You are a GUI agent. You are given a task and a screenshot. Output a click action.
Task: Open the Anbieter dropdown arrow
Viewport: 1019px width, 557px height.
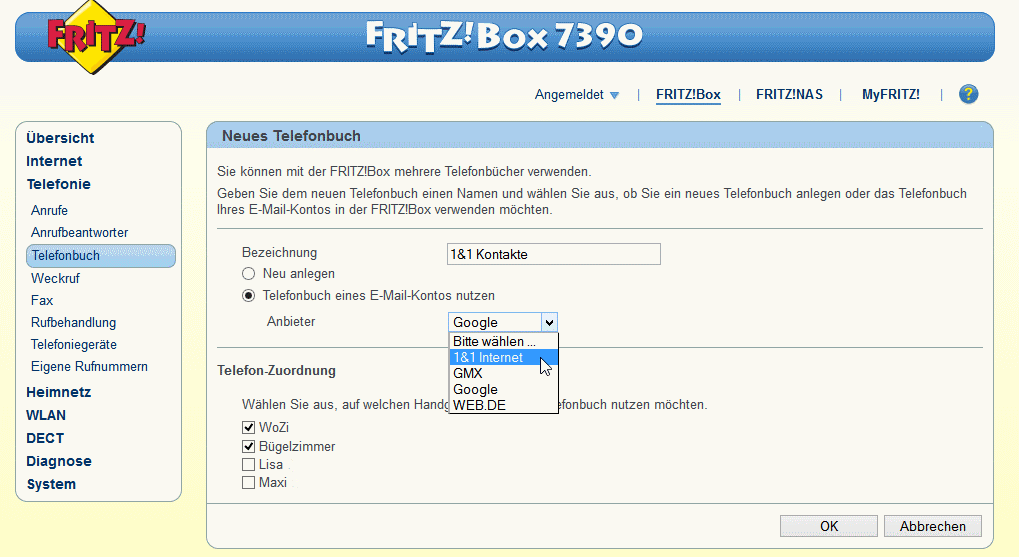[x=548, y=322]
